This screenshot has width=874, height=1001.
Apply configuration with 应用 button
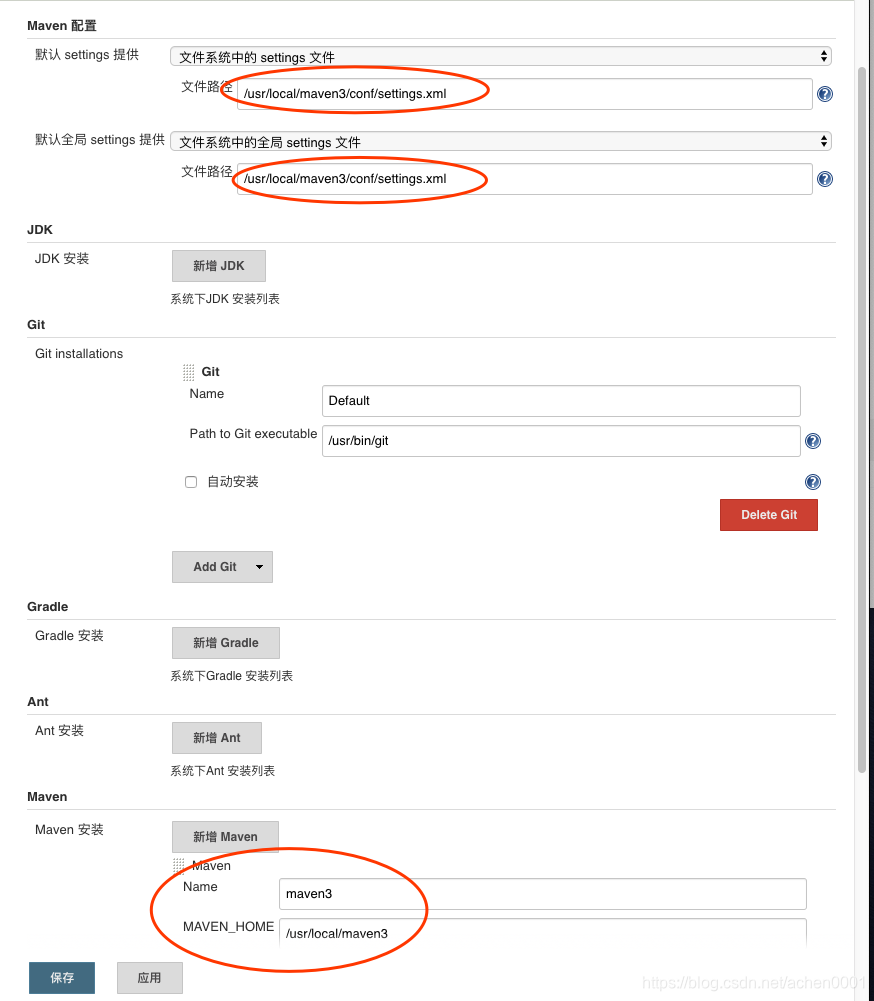click(x=150, y=978)
